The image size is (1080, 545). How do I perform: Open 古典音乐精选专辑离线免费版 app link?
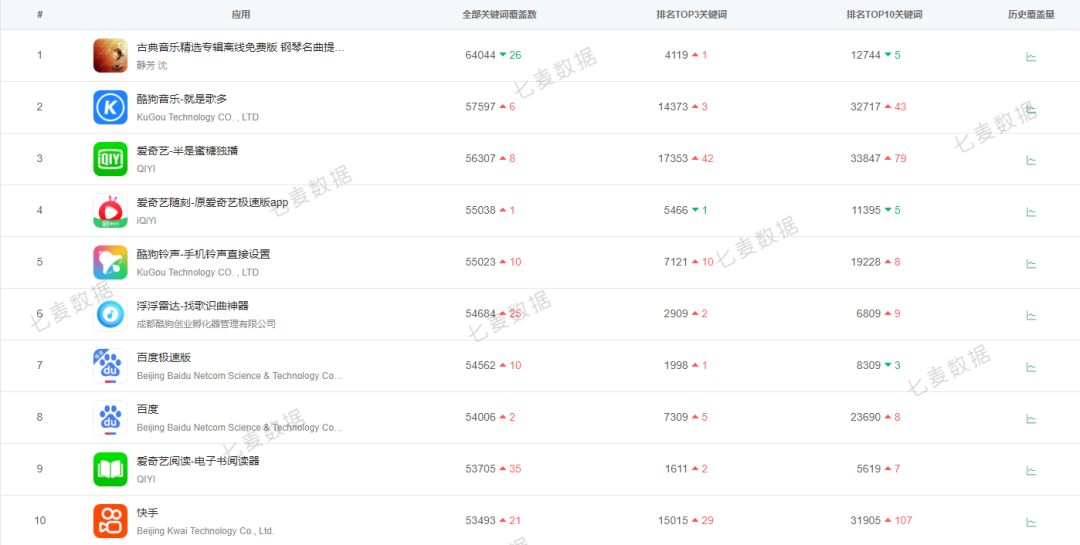point(240,48)
